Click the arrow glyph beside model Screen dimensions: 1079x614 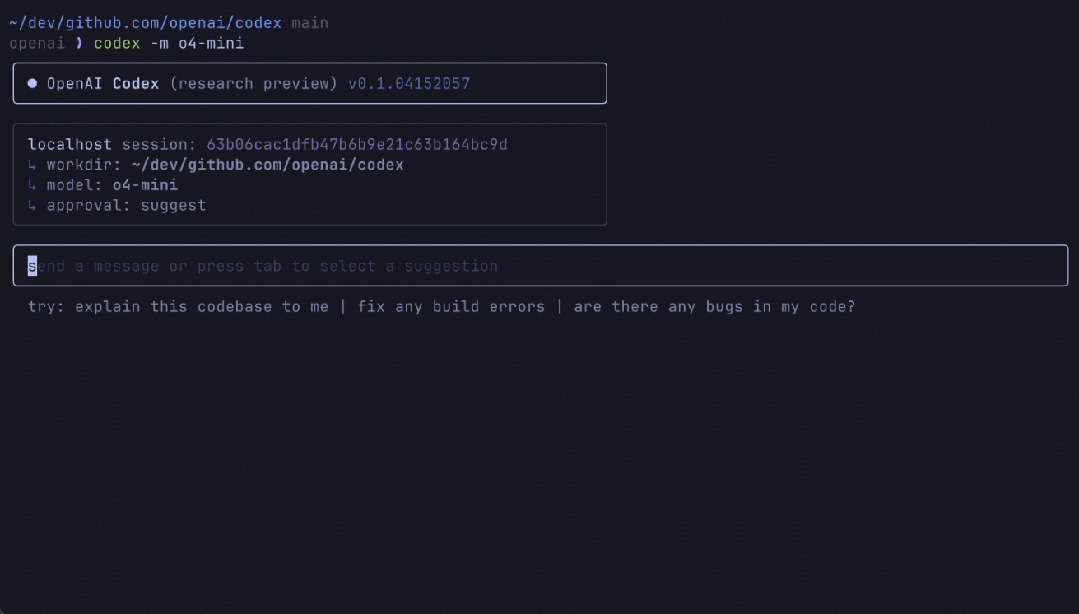tap(33, 185)
